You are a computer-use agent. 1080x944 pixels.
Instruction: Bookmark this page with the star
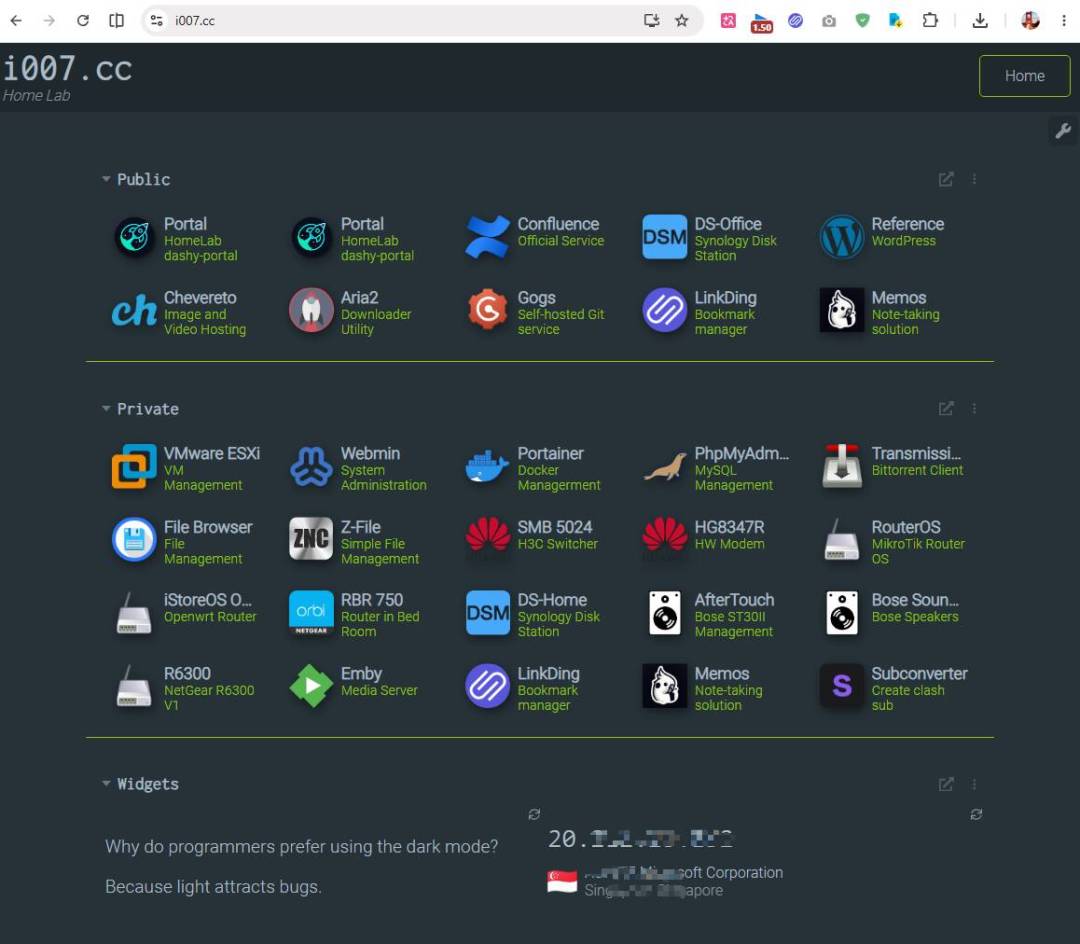(682, 21)
